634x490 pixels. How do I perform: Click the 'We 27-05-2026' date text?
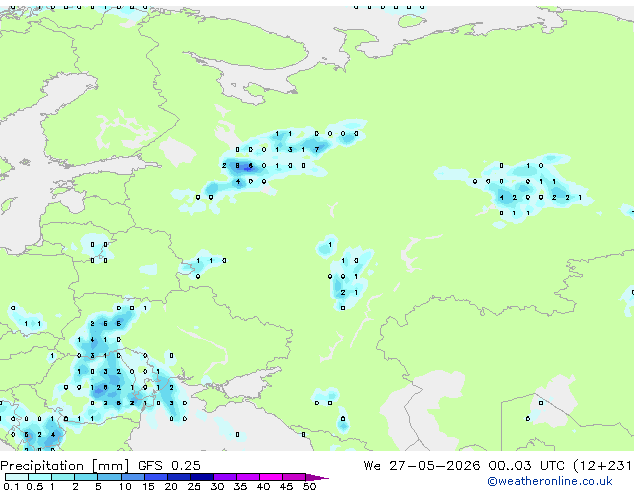pyautogui.click(x=422, y=465)
